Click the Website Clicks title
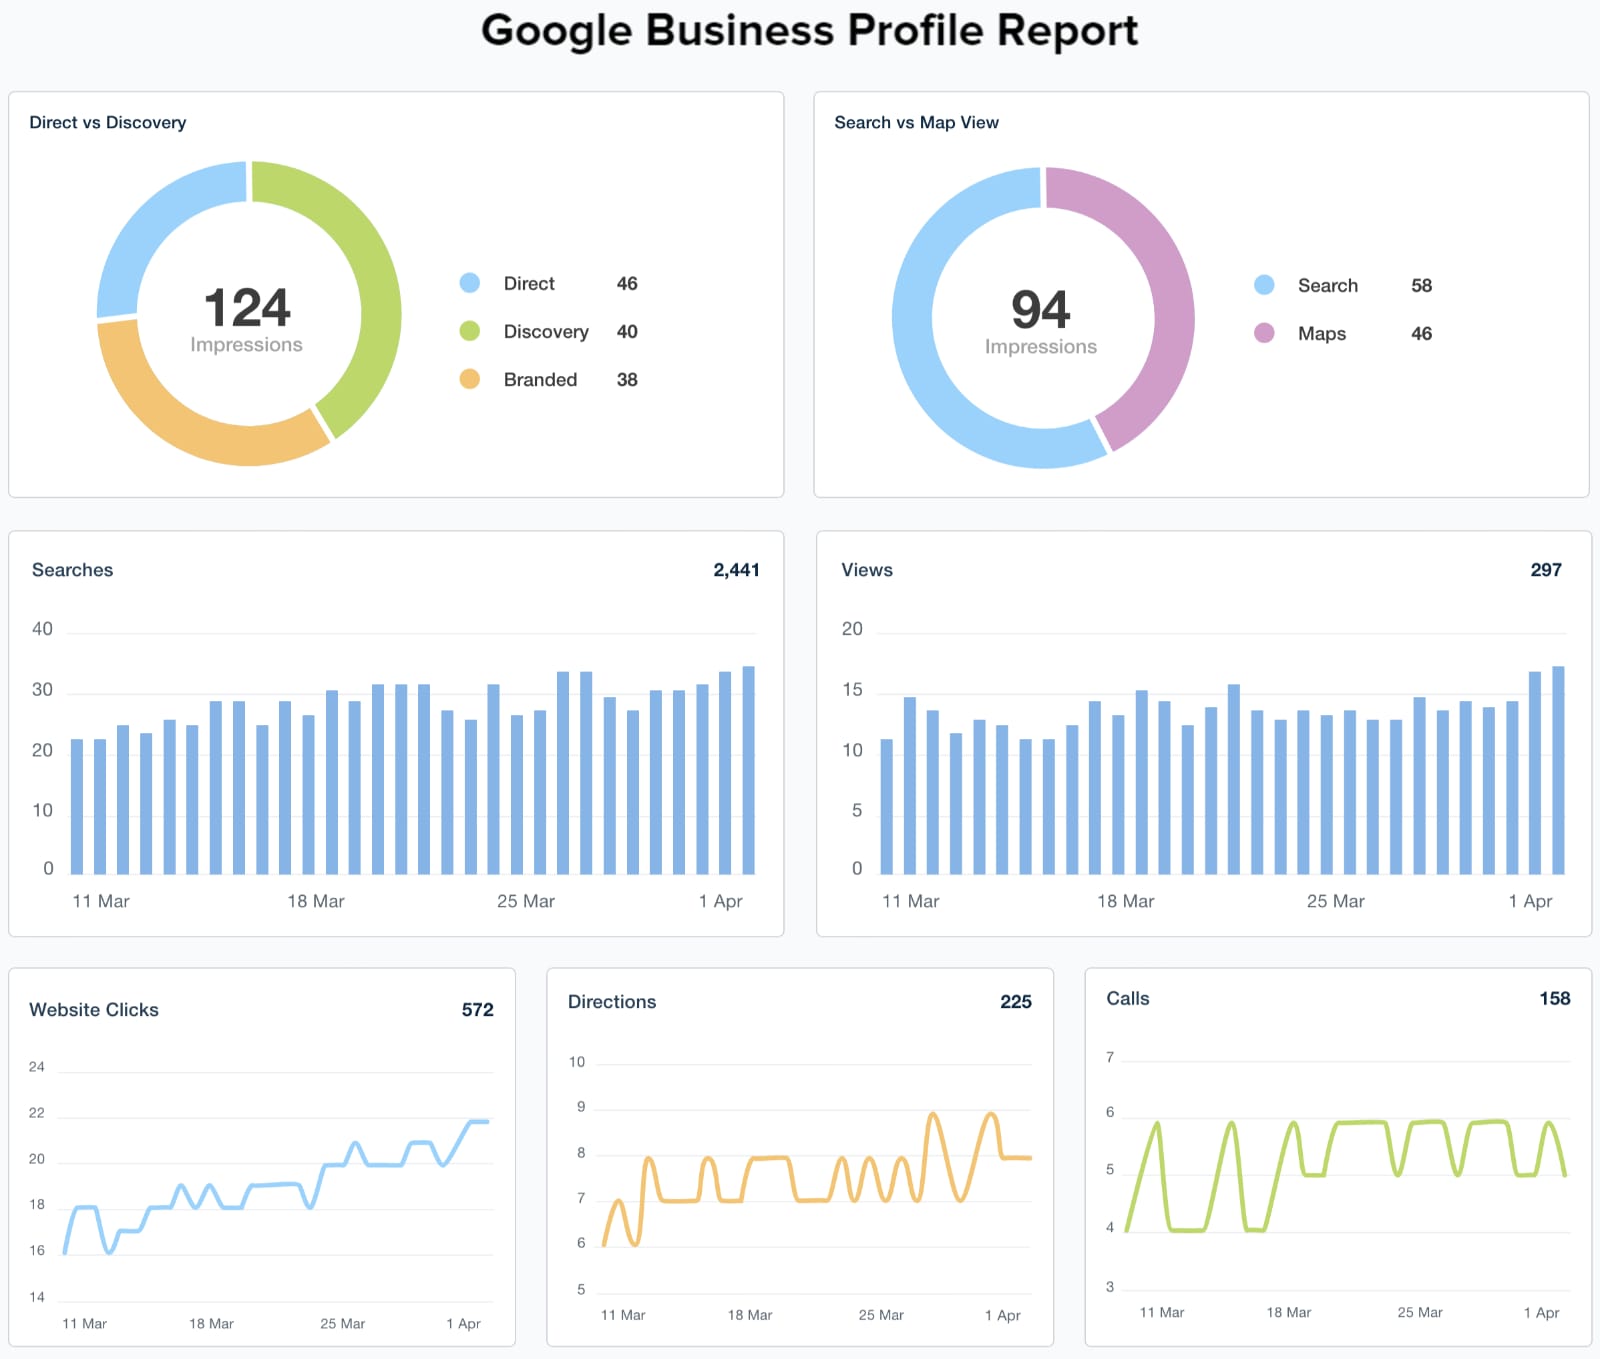 pyautogui.click(x=94, y=1010)
